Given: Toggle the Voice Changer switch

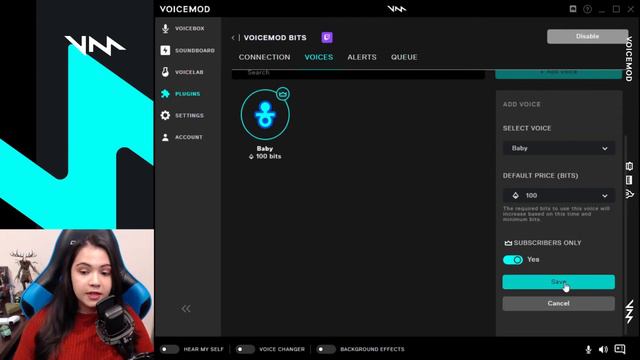Looking at the screenshot, I should [x=245, y=349].
